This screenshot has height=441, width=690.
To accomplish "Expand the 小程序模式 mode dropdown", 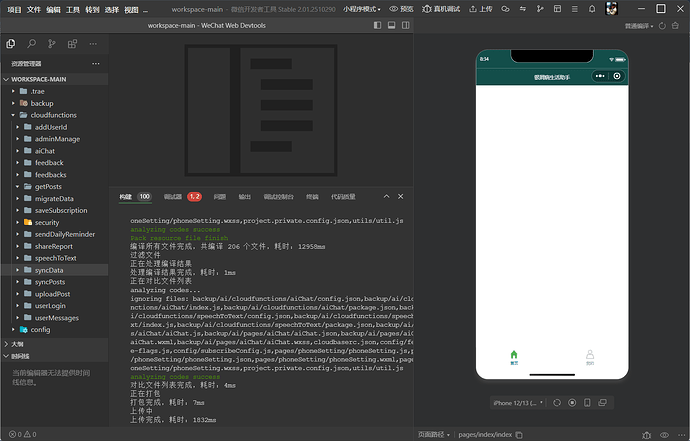I will coord(362,9).
